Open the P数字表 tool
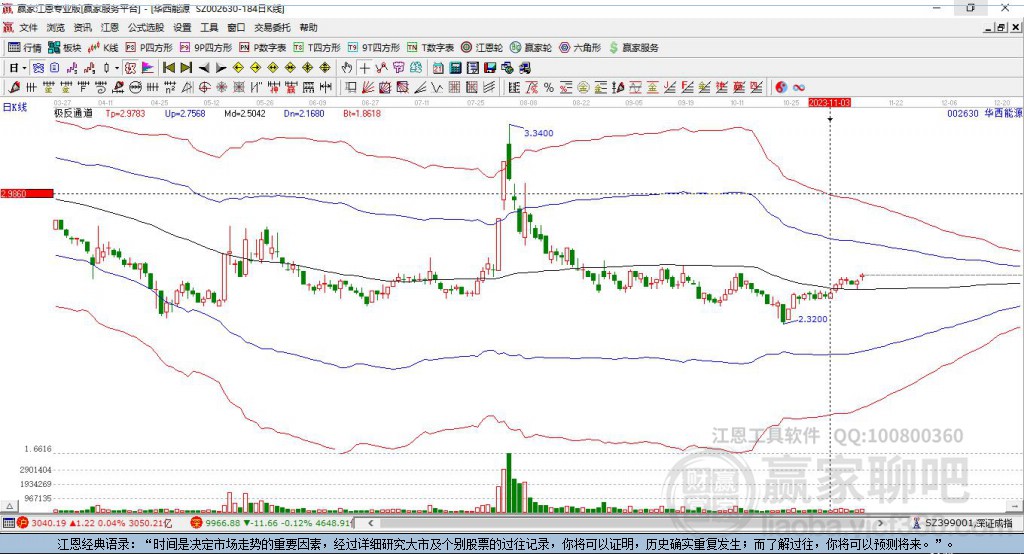The image size is (1024, 554). click(263, 48)
